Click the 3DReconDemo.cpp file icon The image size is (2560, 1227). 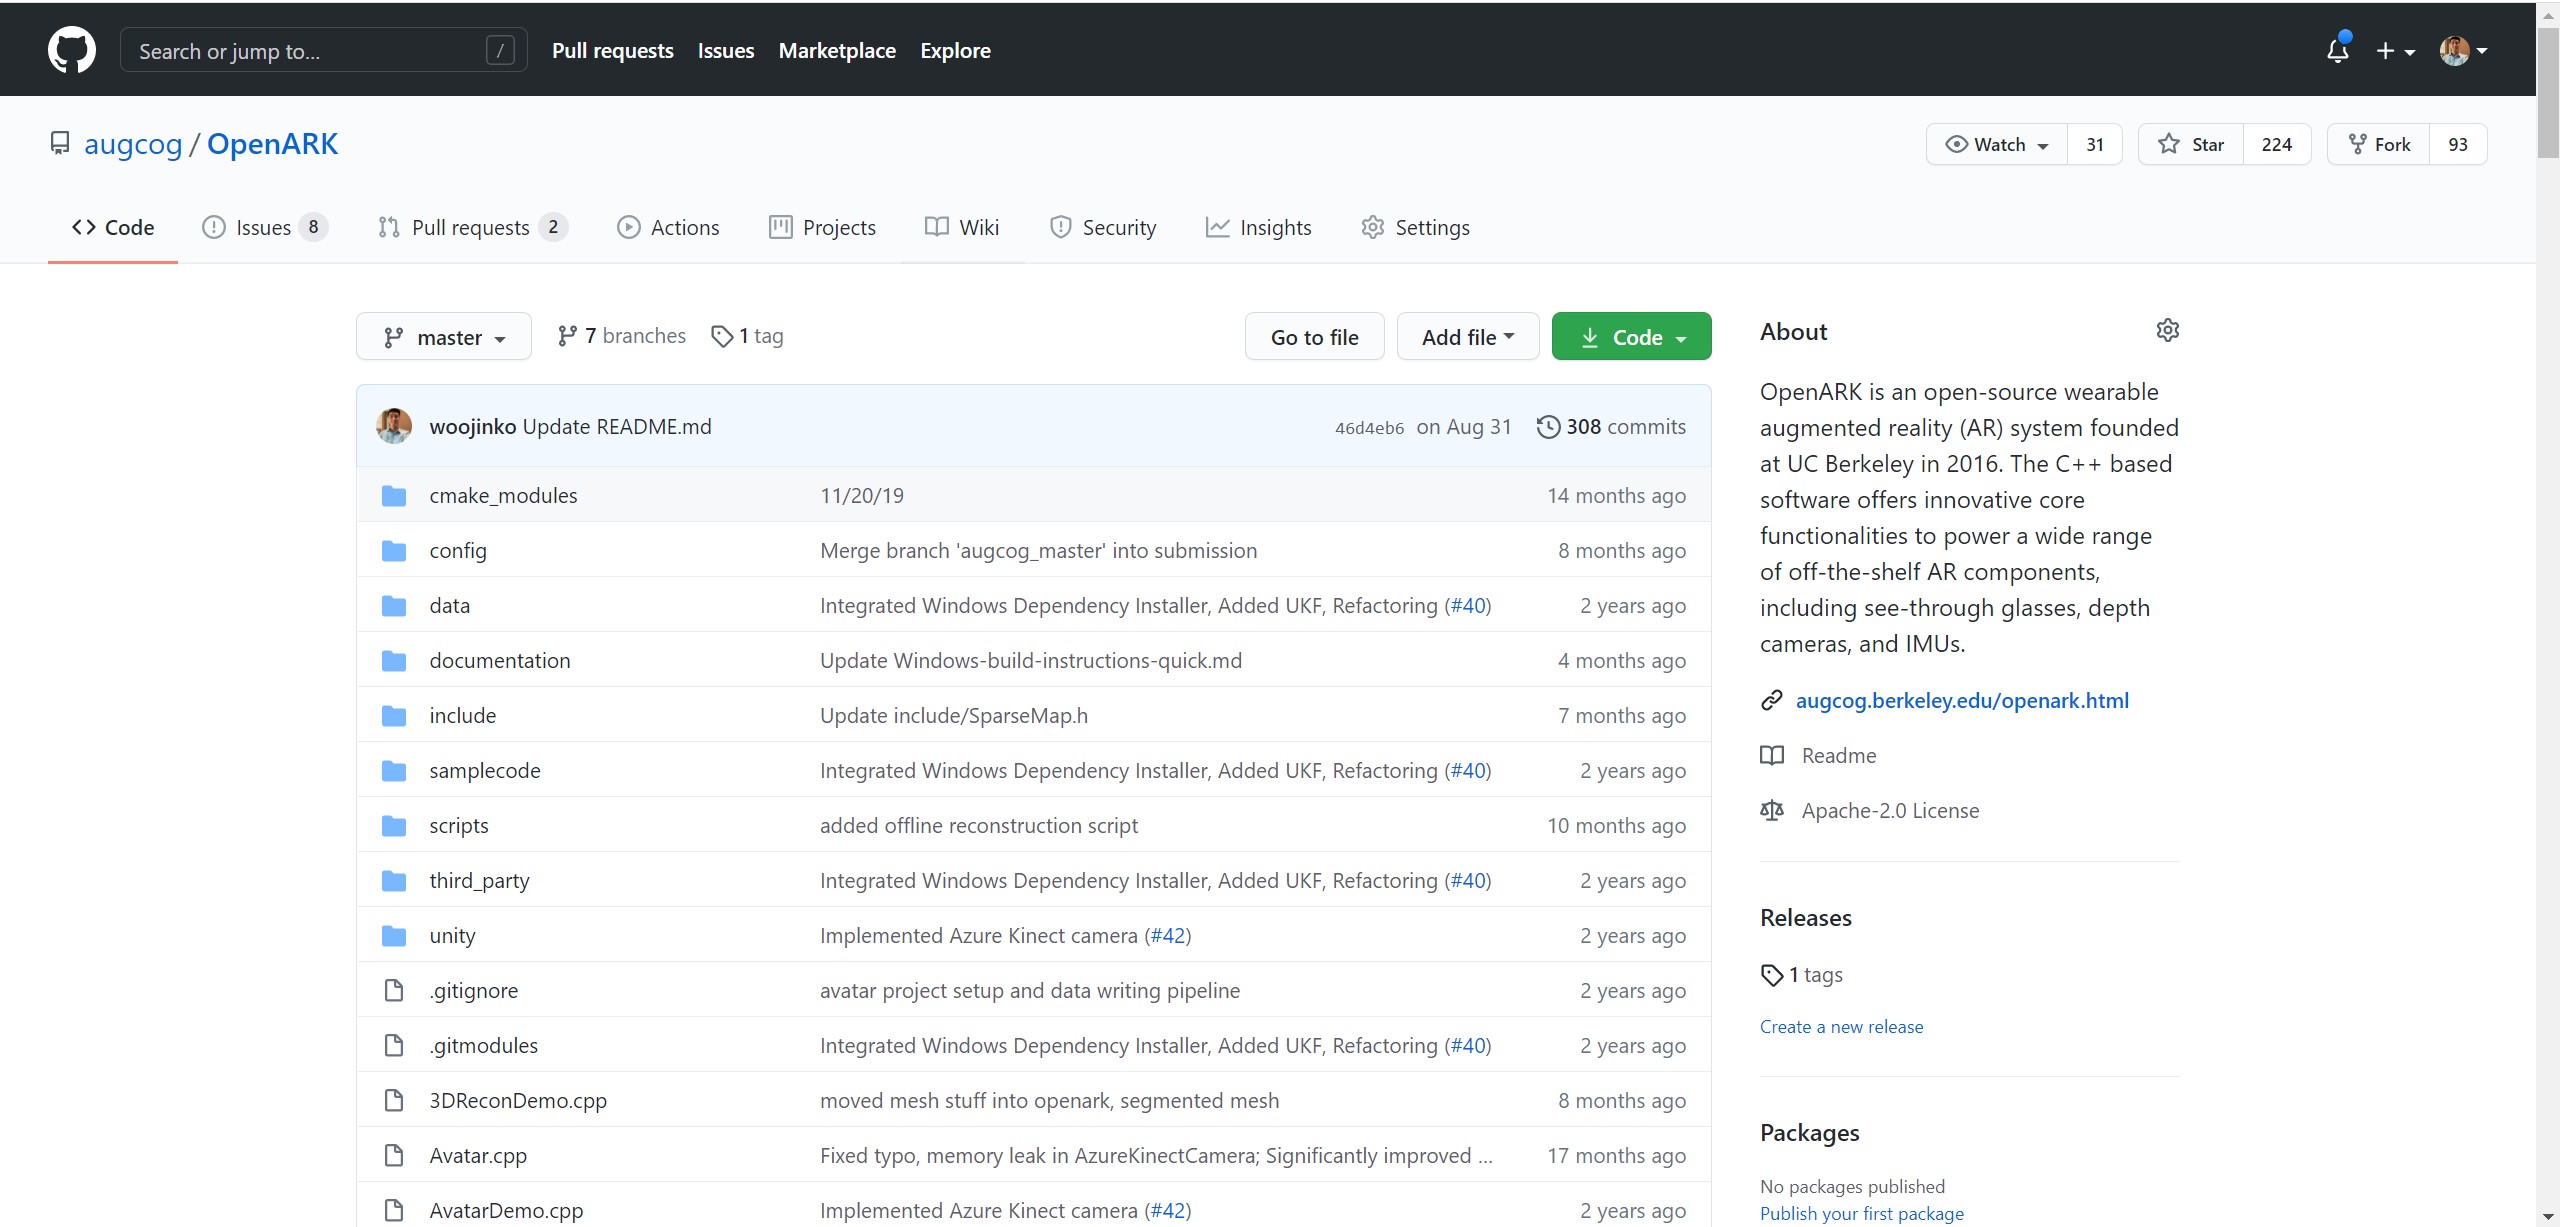tap(394, 1100)
